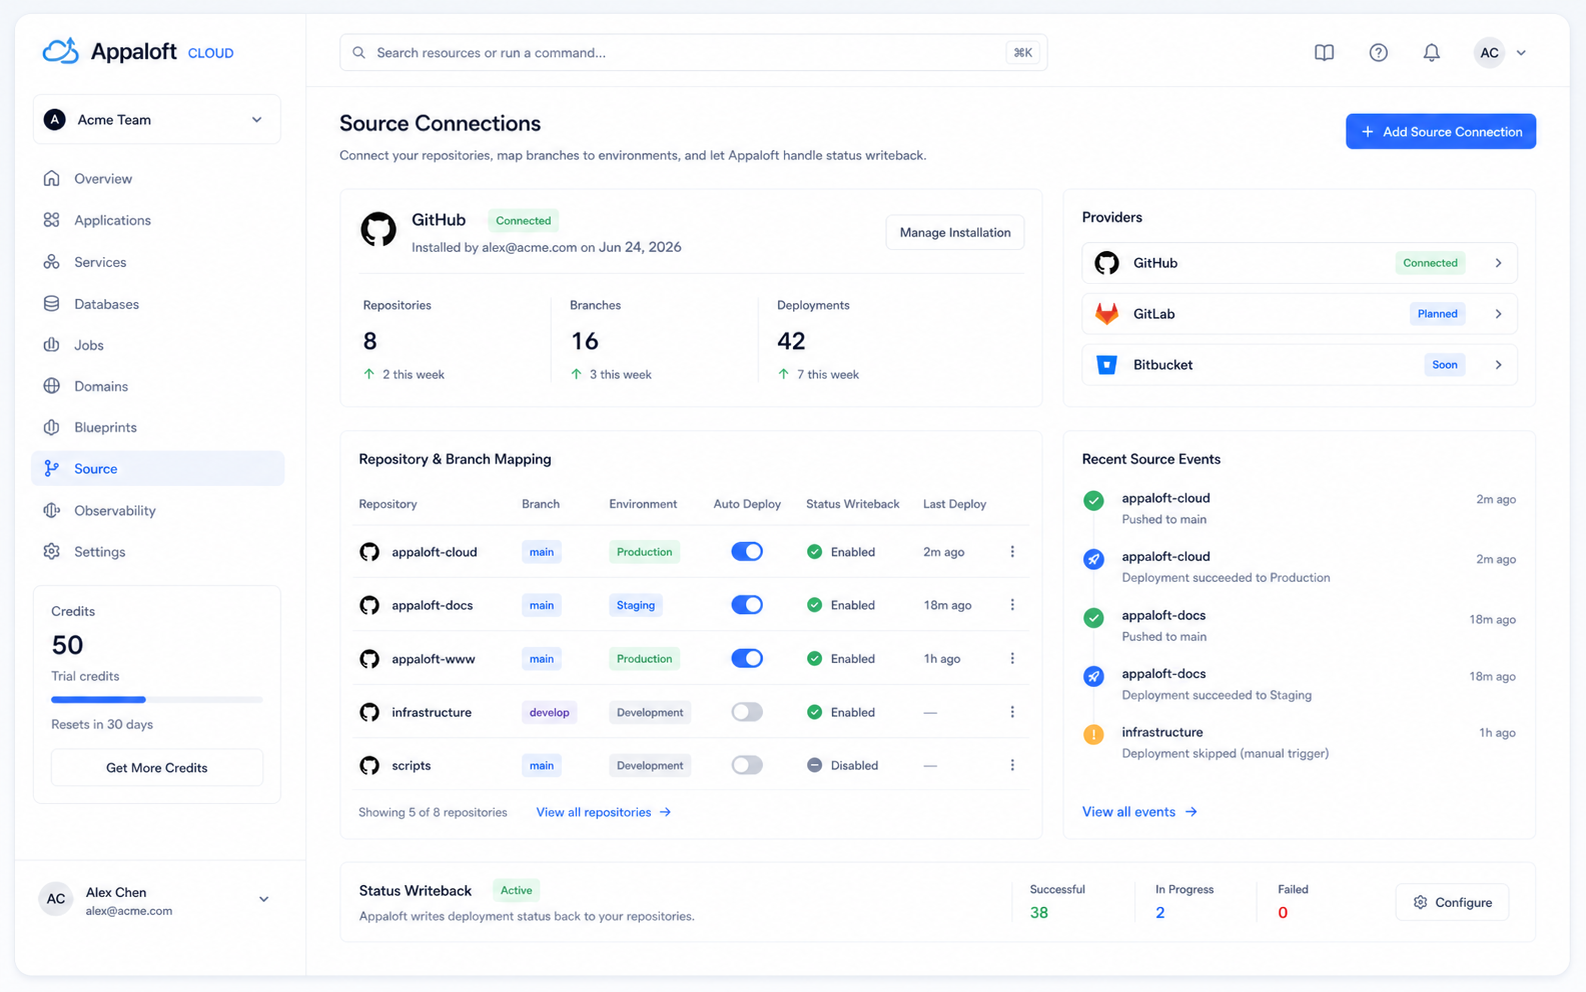
Task: Click the Planned badge next to GitLab
Action: (x=1437, y=314)
